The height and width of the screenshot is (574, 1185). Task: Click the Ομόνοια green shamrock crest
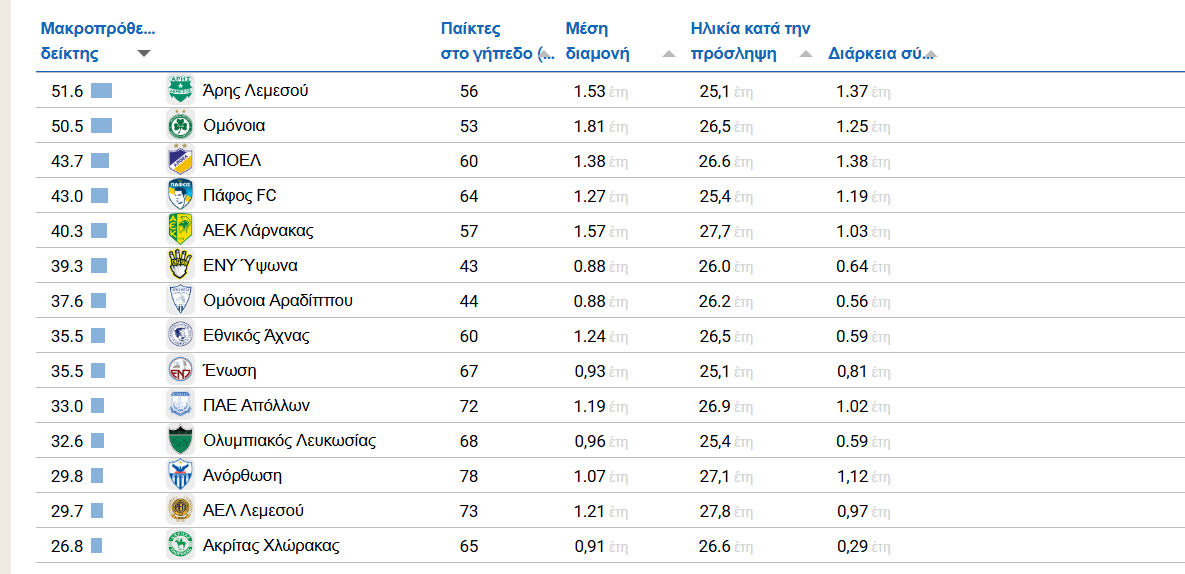(x=179, y=126)
